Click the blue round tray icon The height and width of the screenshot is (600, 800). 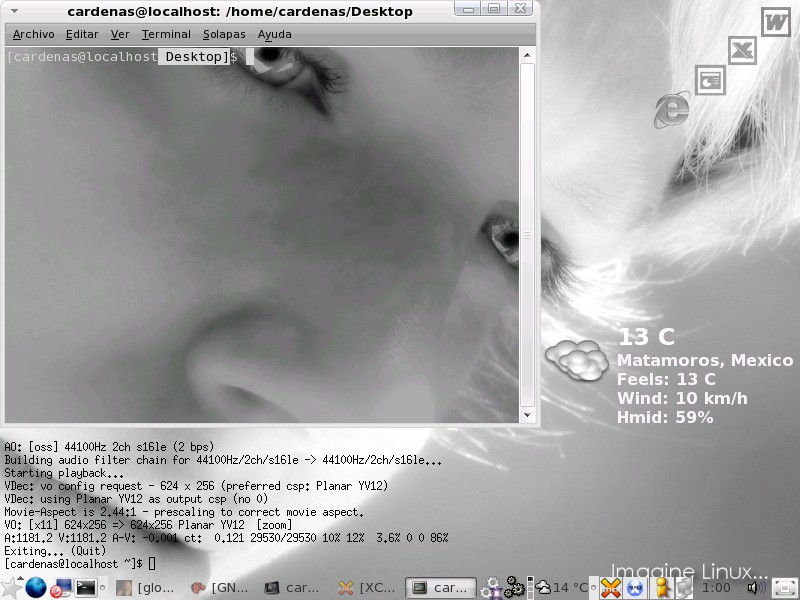pyautogui.click(x=635, y=588)
